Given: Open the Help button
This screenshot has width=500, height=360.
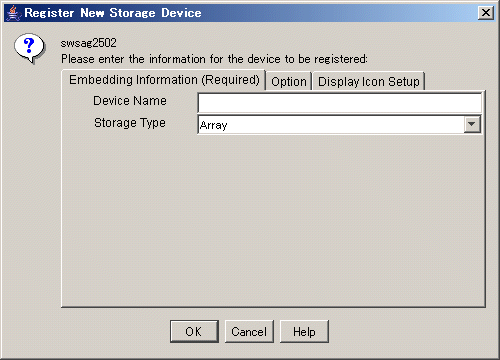Looking at the screenshot, I should click(304, 331).
